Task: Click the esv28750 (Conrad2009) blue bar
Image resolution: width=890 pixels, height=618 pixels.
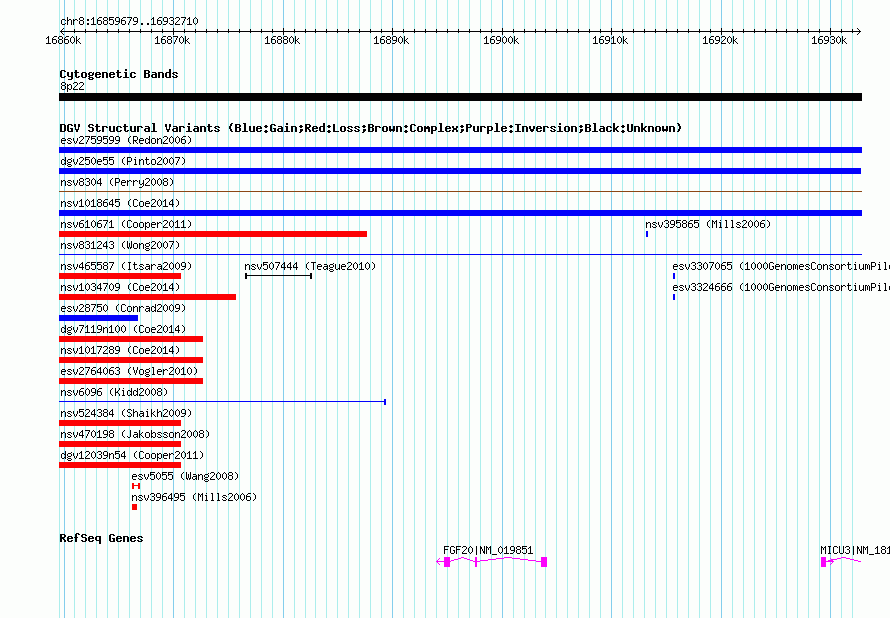Action: (98, 318)
